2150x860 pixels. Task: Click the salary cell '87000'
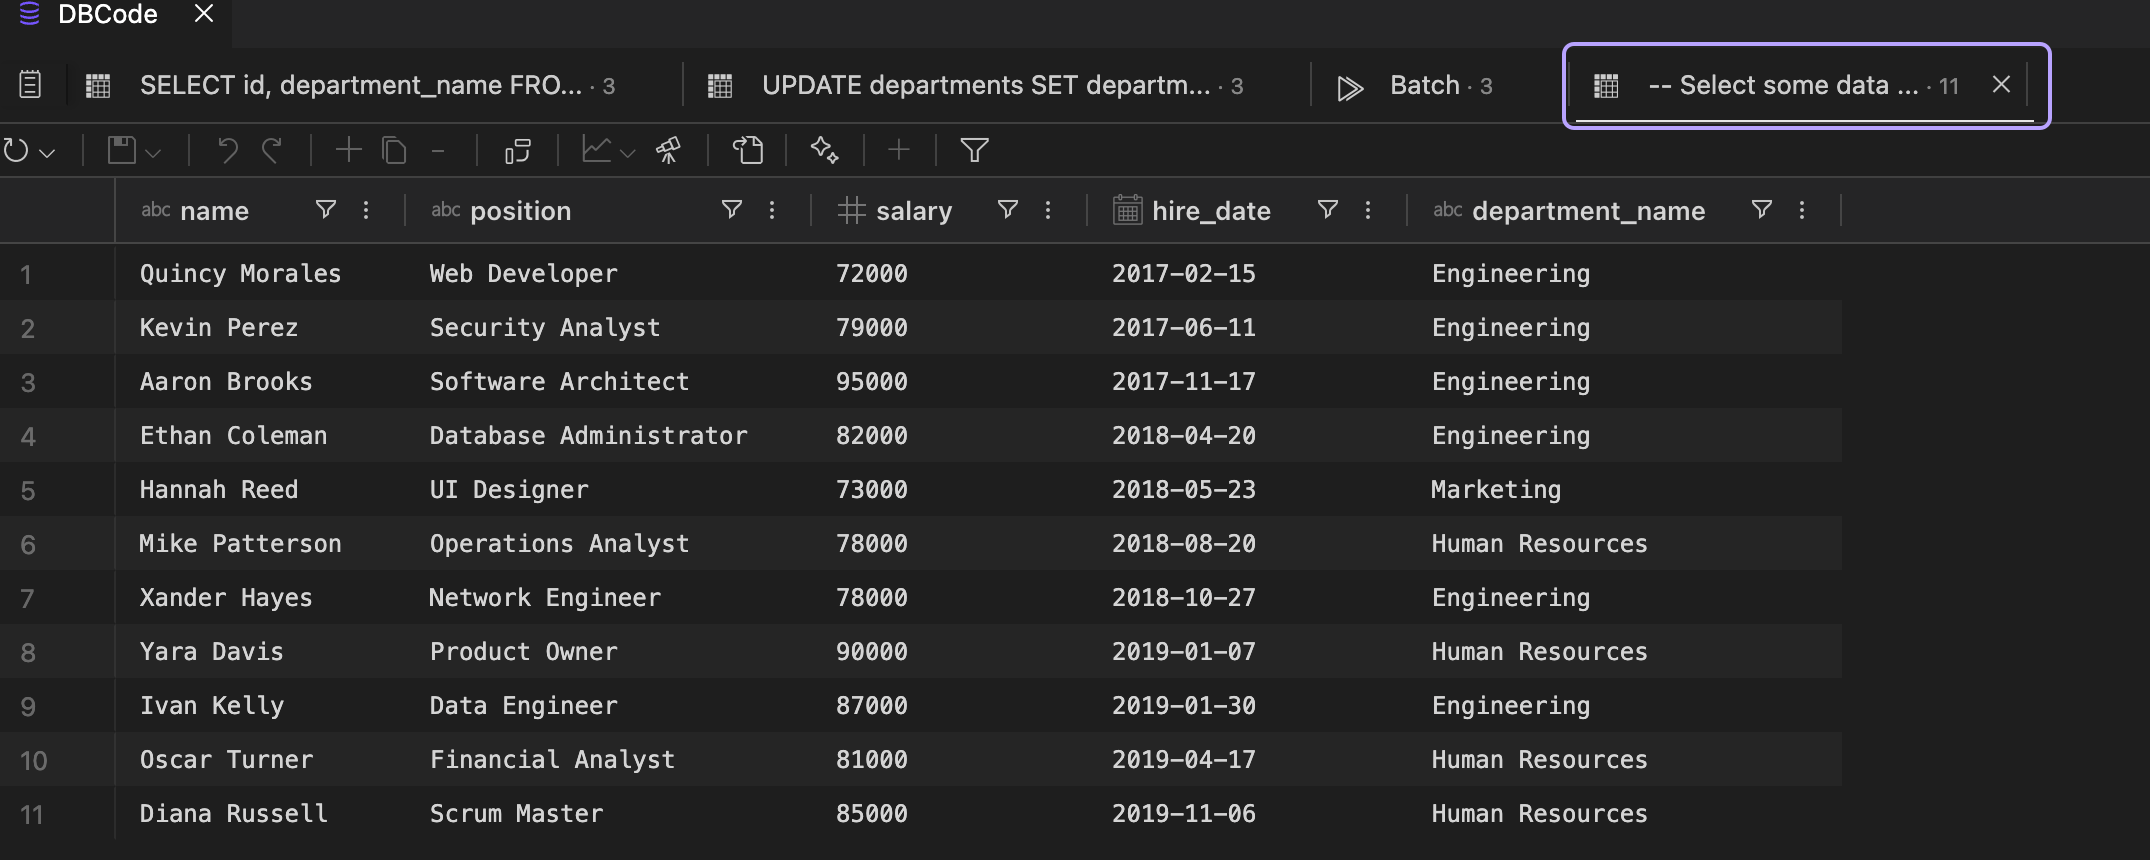[872, 706]
